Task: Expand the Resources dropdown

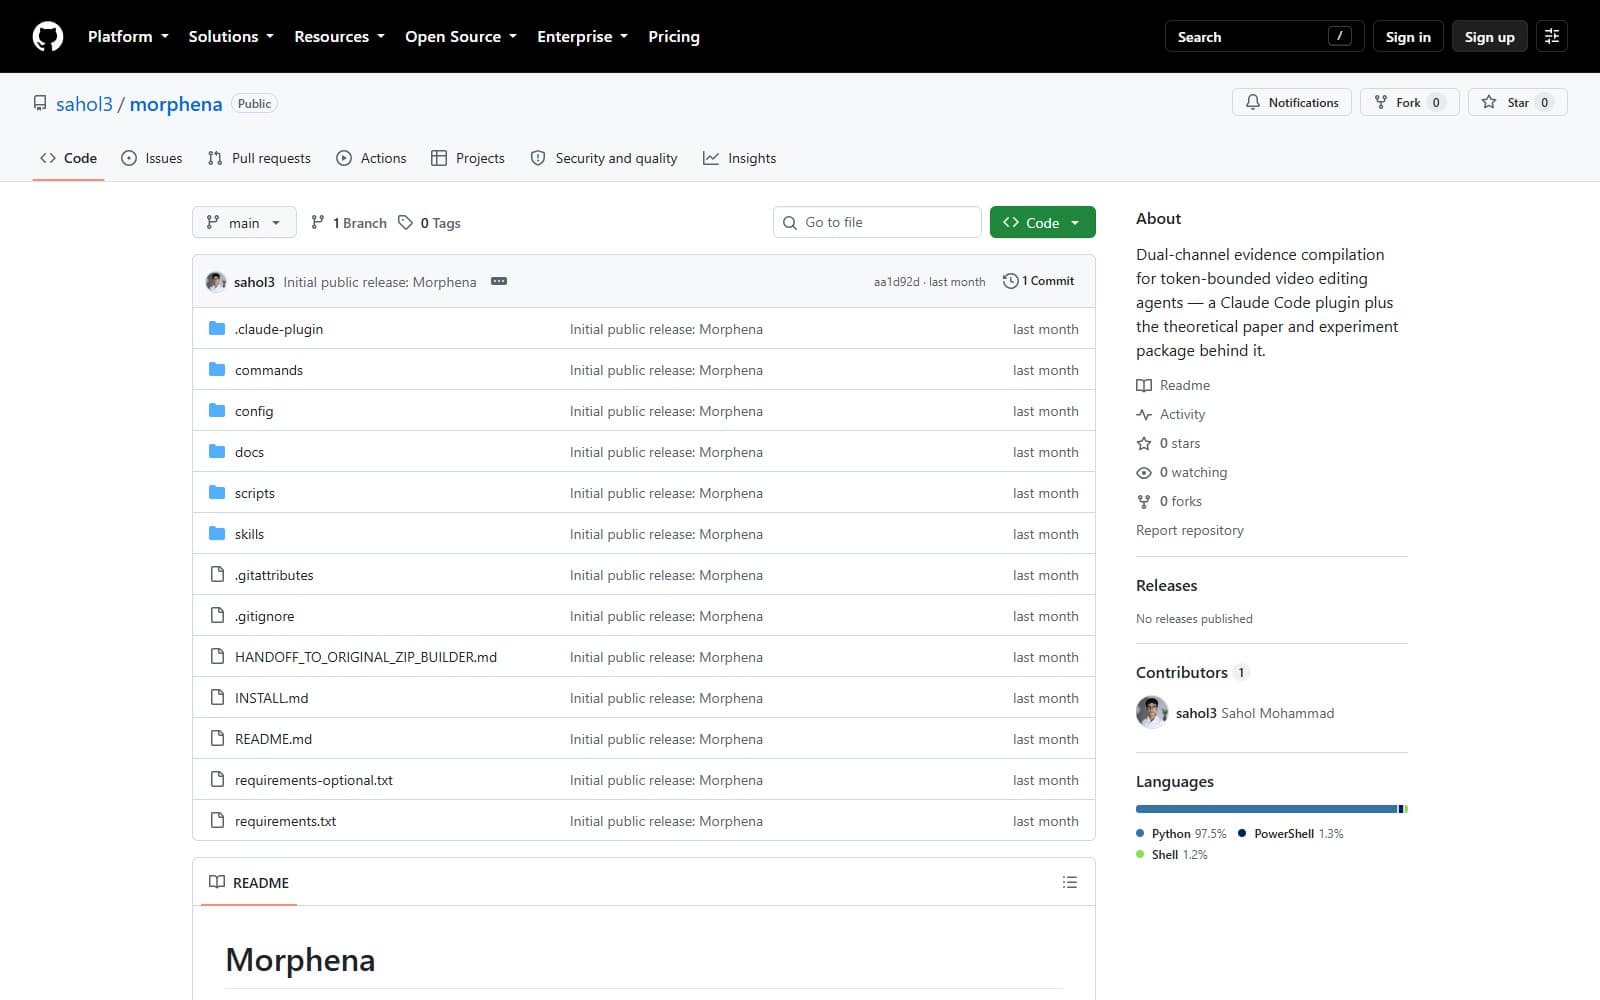Action: click(x=339, y=37)
